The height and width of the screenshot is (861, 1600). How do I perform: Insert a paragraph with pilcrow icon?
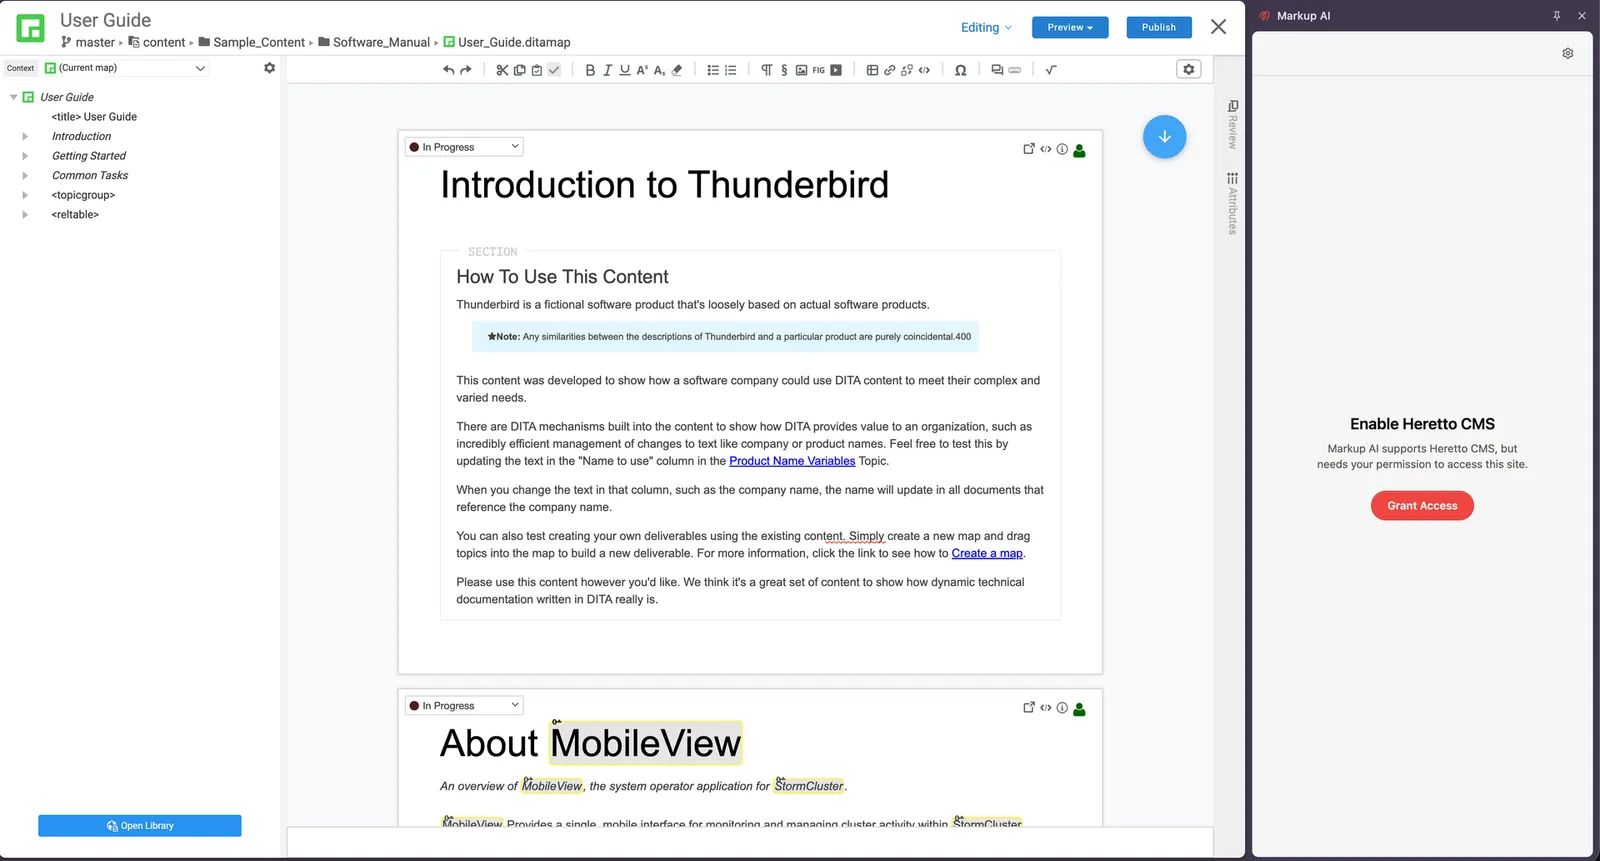tap(767, 70)
